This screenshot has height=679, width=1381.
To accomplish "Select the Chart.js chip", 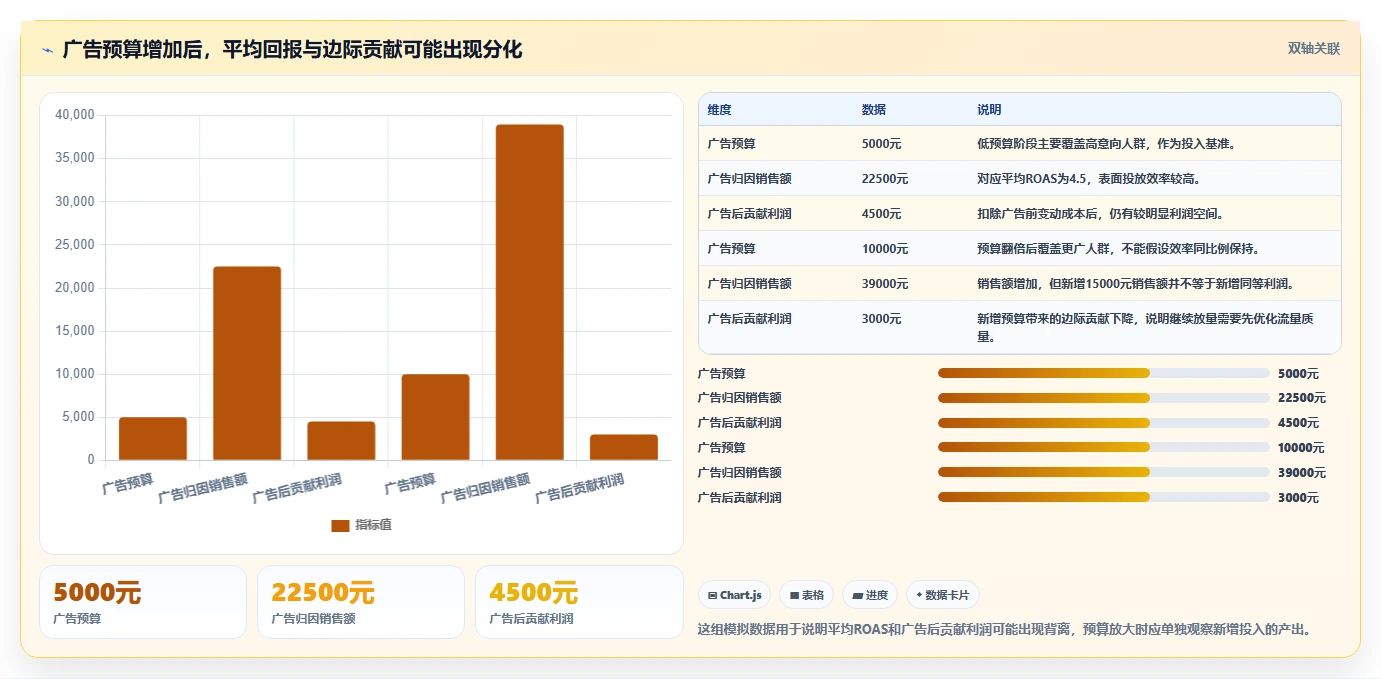I will tap(735, 595).
